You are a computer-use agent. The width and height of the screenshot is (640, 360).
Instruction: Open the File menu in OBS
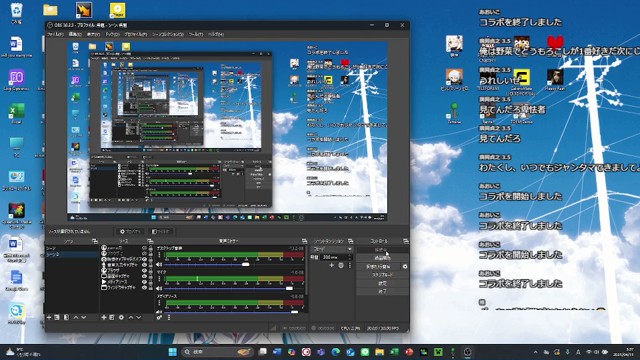click(x=55, y=34)
